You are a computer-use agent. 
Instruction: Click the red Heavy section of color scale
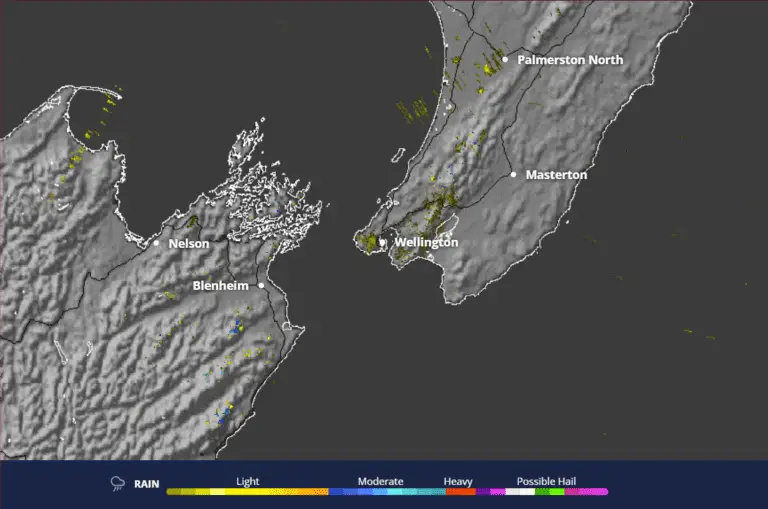[x=460, y=491]
